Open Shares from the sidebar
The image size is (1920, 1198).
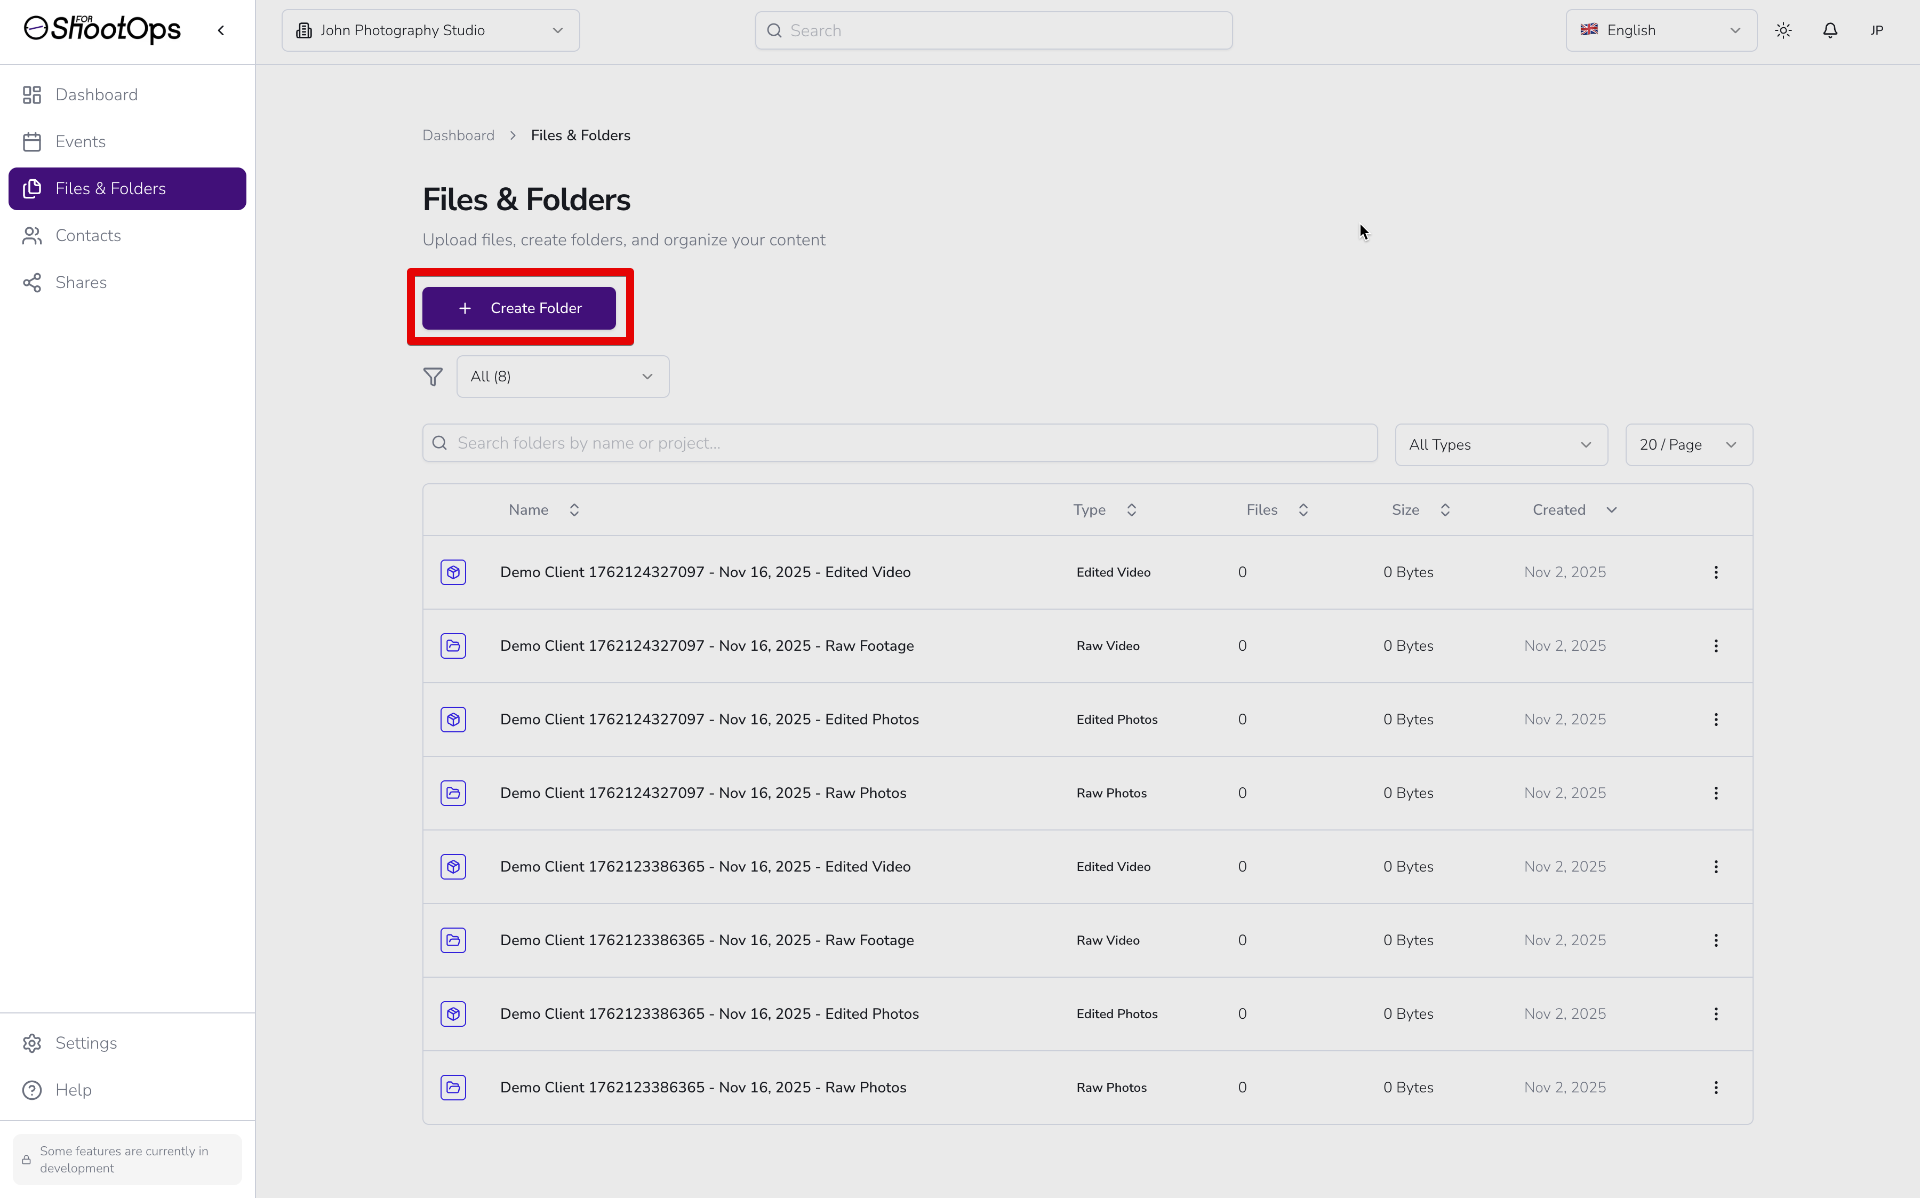click(80, 283)
